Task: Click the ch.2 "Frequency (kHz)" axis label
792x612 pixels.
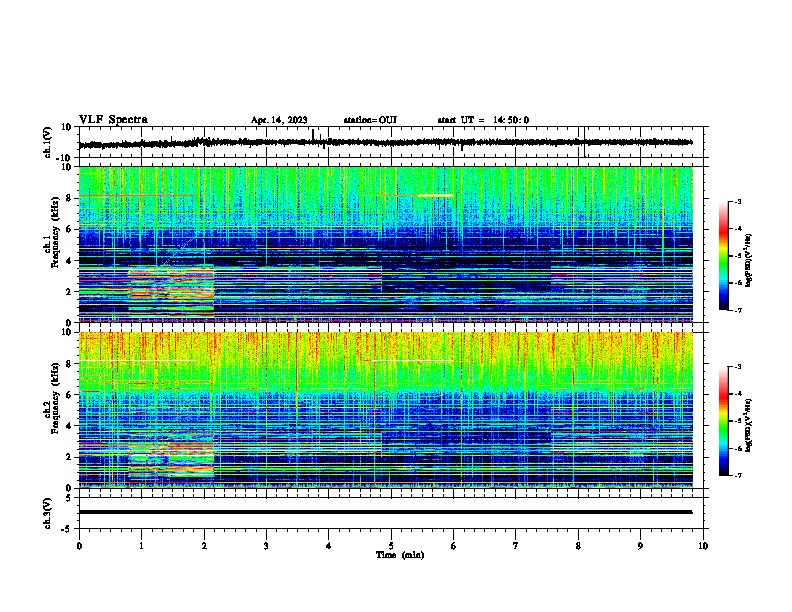Action: [56, 398]
